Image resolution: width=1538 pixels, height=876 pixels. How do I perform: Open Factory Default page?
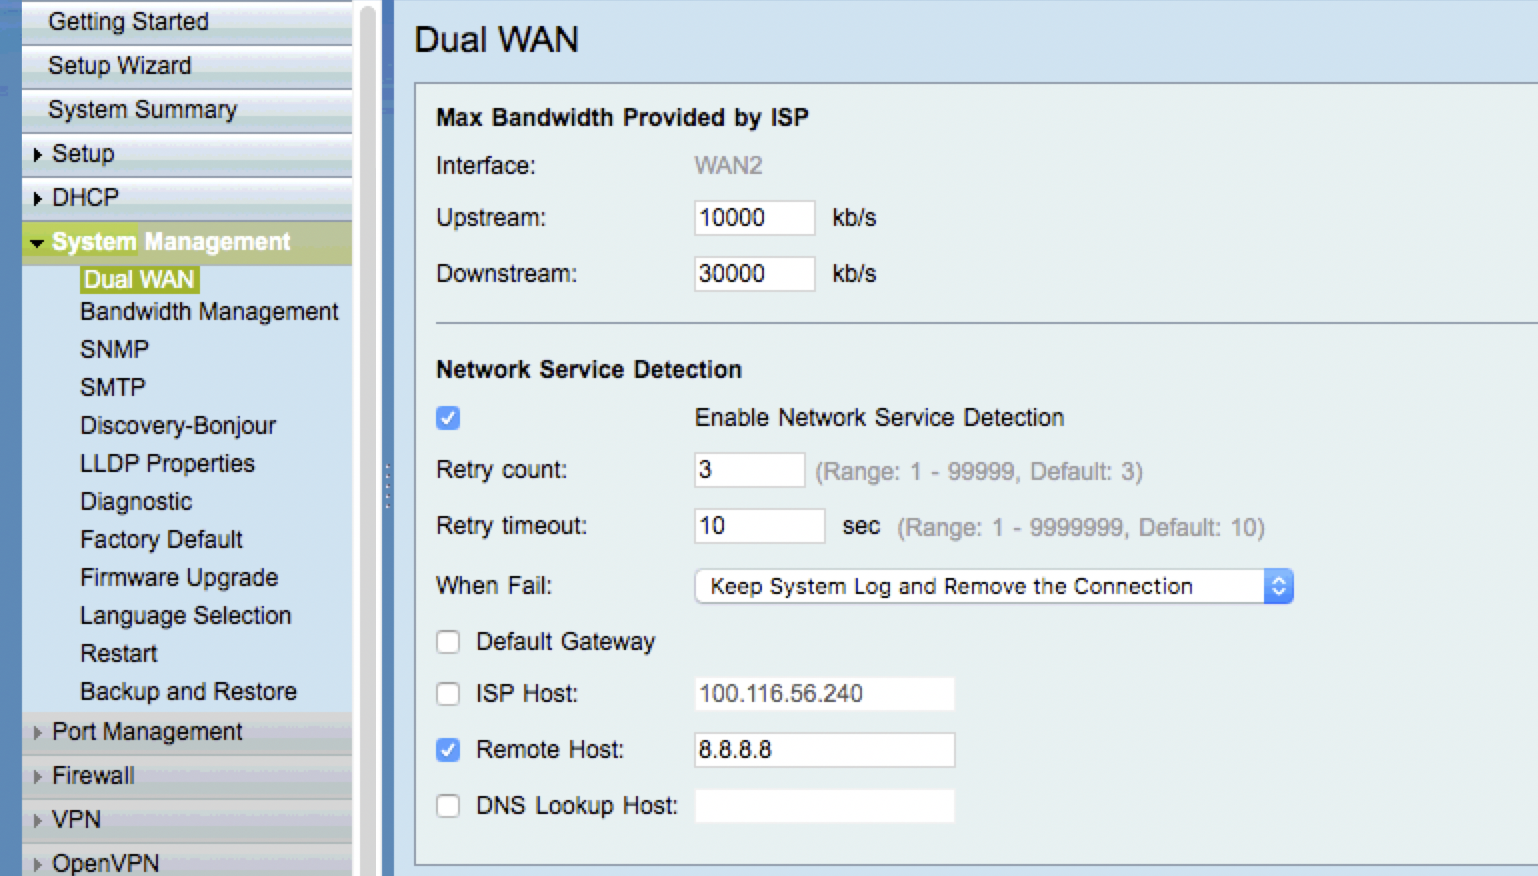[x=161, y=540]
